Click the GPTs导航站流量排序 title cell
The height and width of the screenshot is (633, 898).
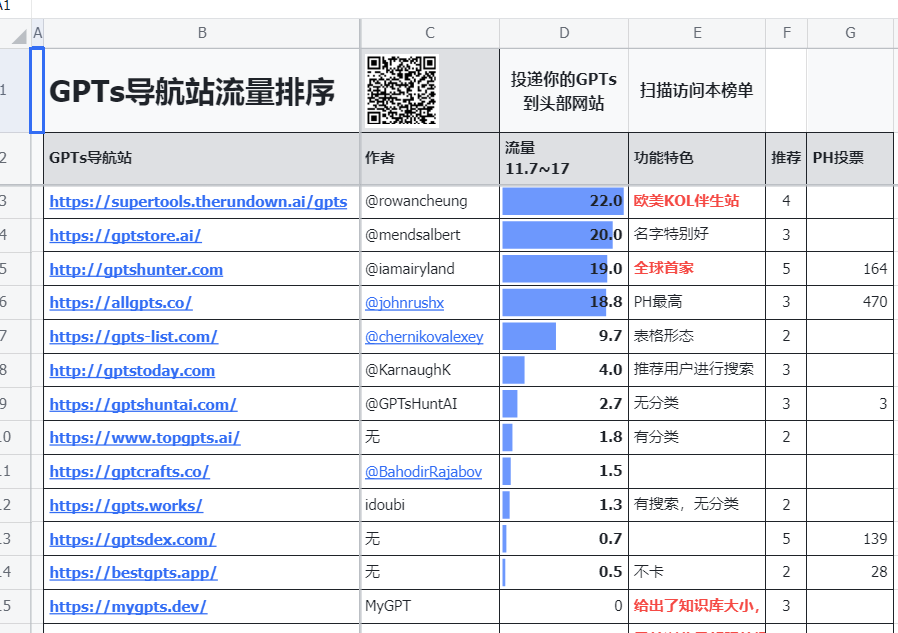click(192, 92)
